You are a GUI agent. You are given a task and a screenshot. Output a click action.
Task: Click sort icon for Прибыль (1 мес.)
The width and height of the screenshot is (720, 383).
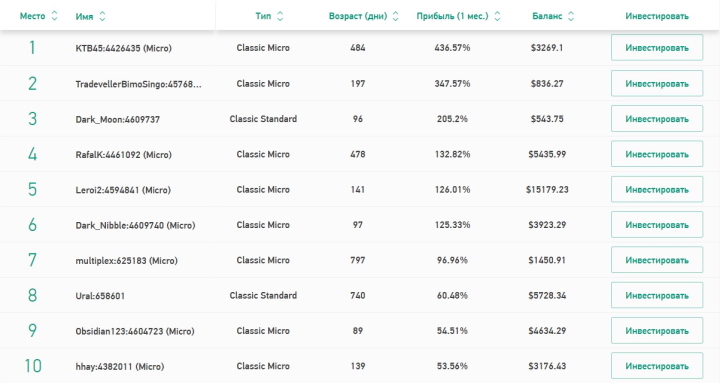tap(497, 16)
